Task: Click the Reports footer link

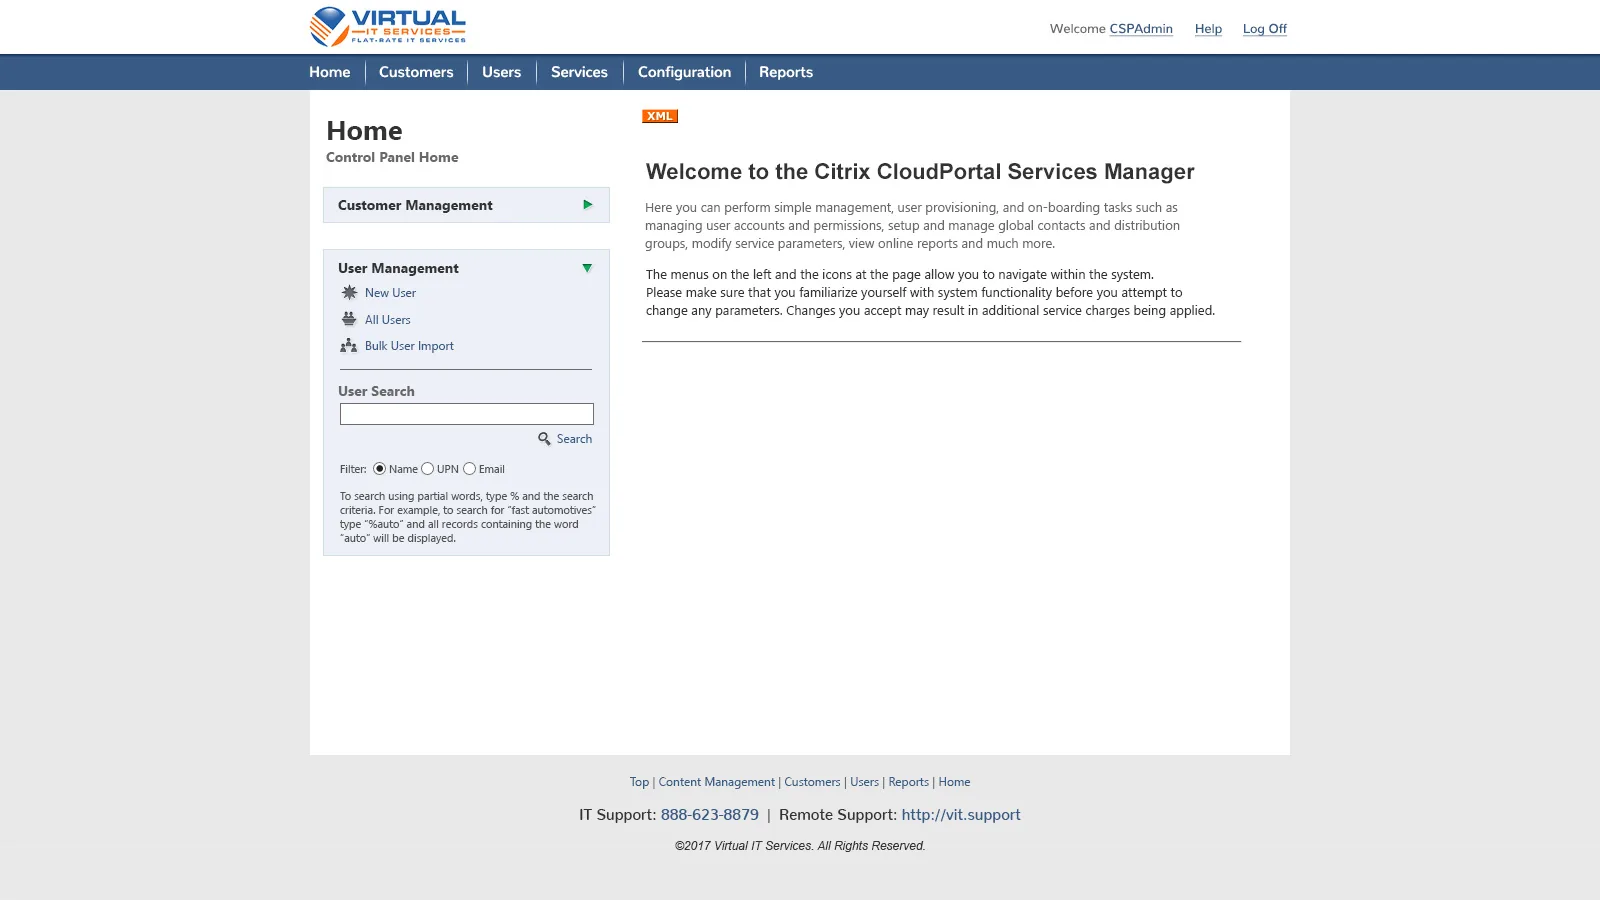Action: (x=908, y=782)
